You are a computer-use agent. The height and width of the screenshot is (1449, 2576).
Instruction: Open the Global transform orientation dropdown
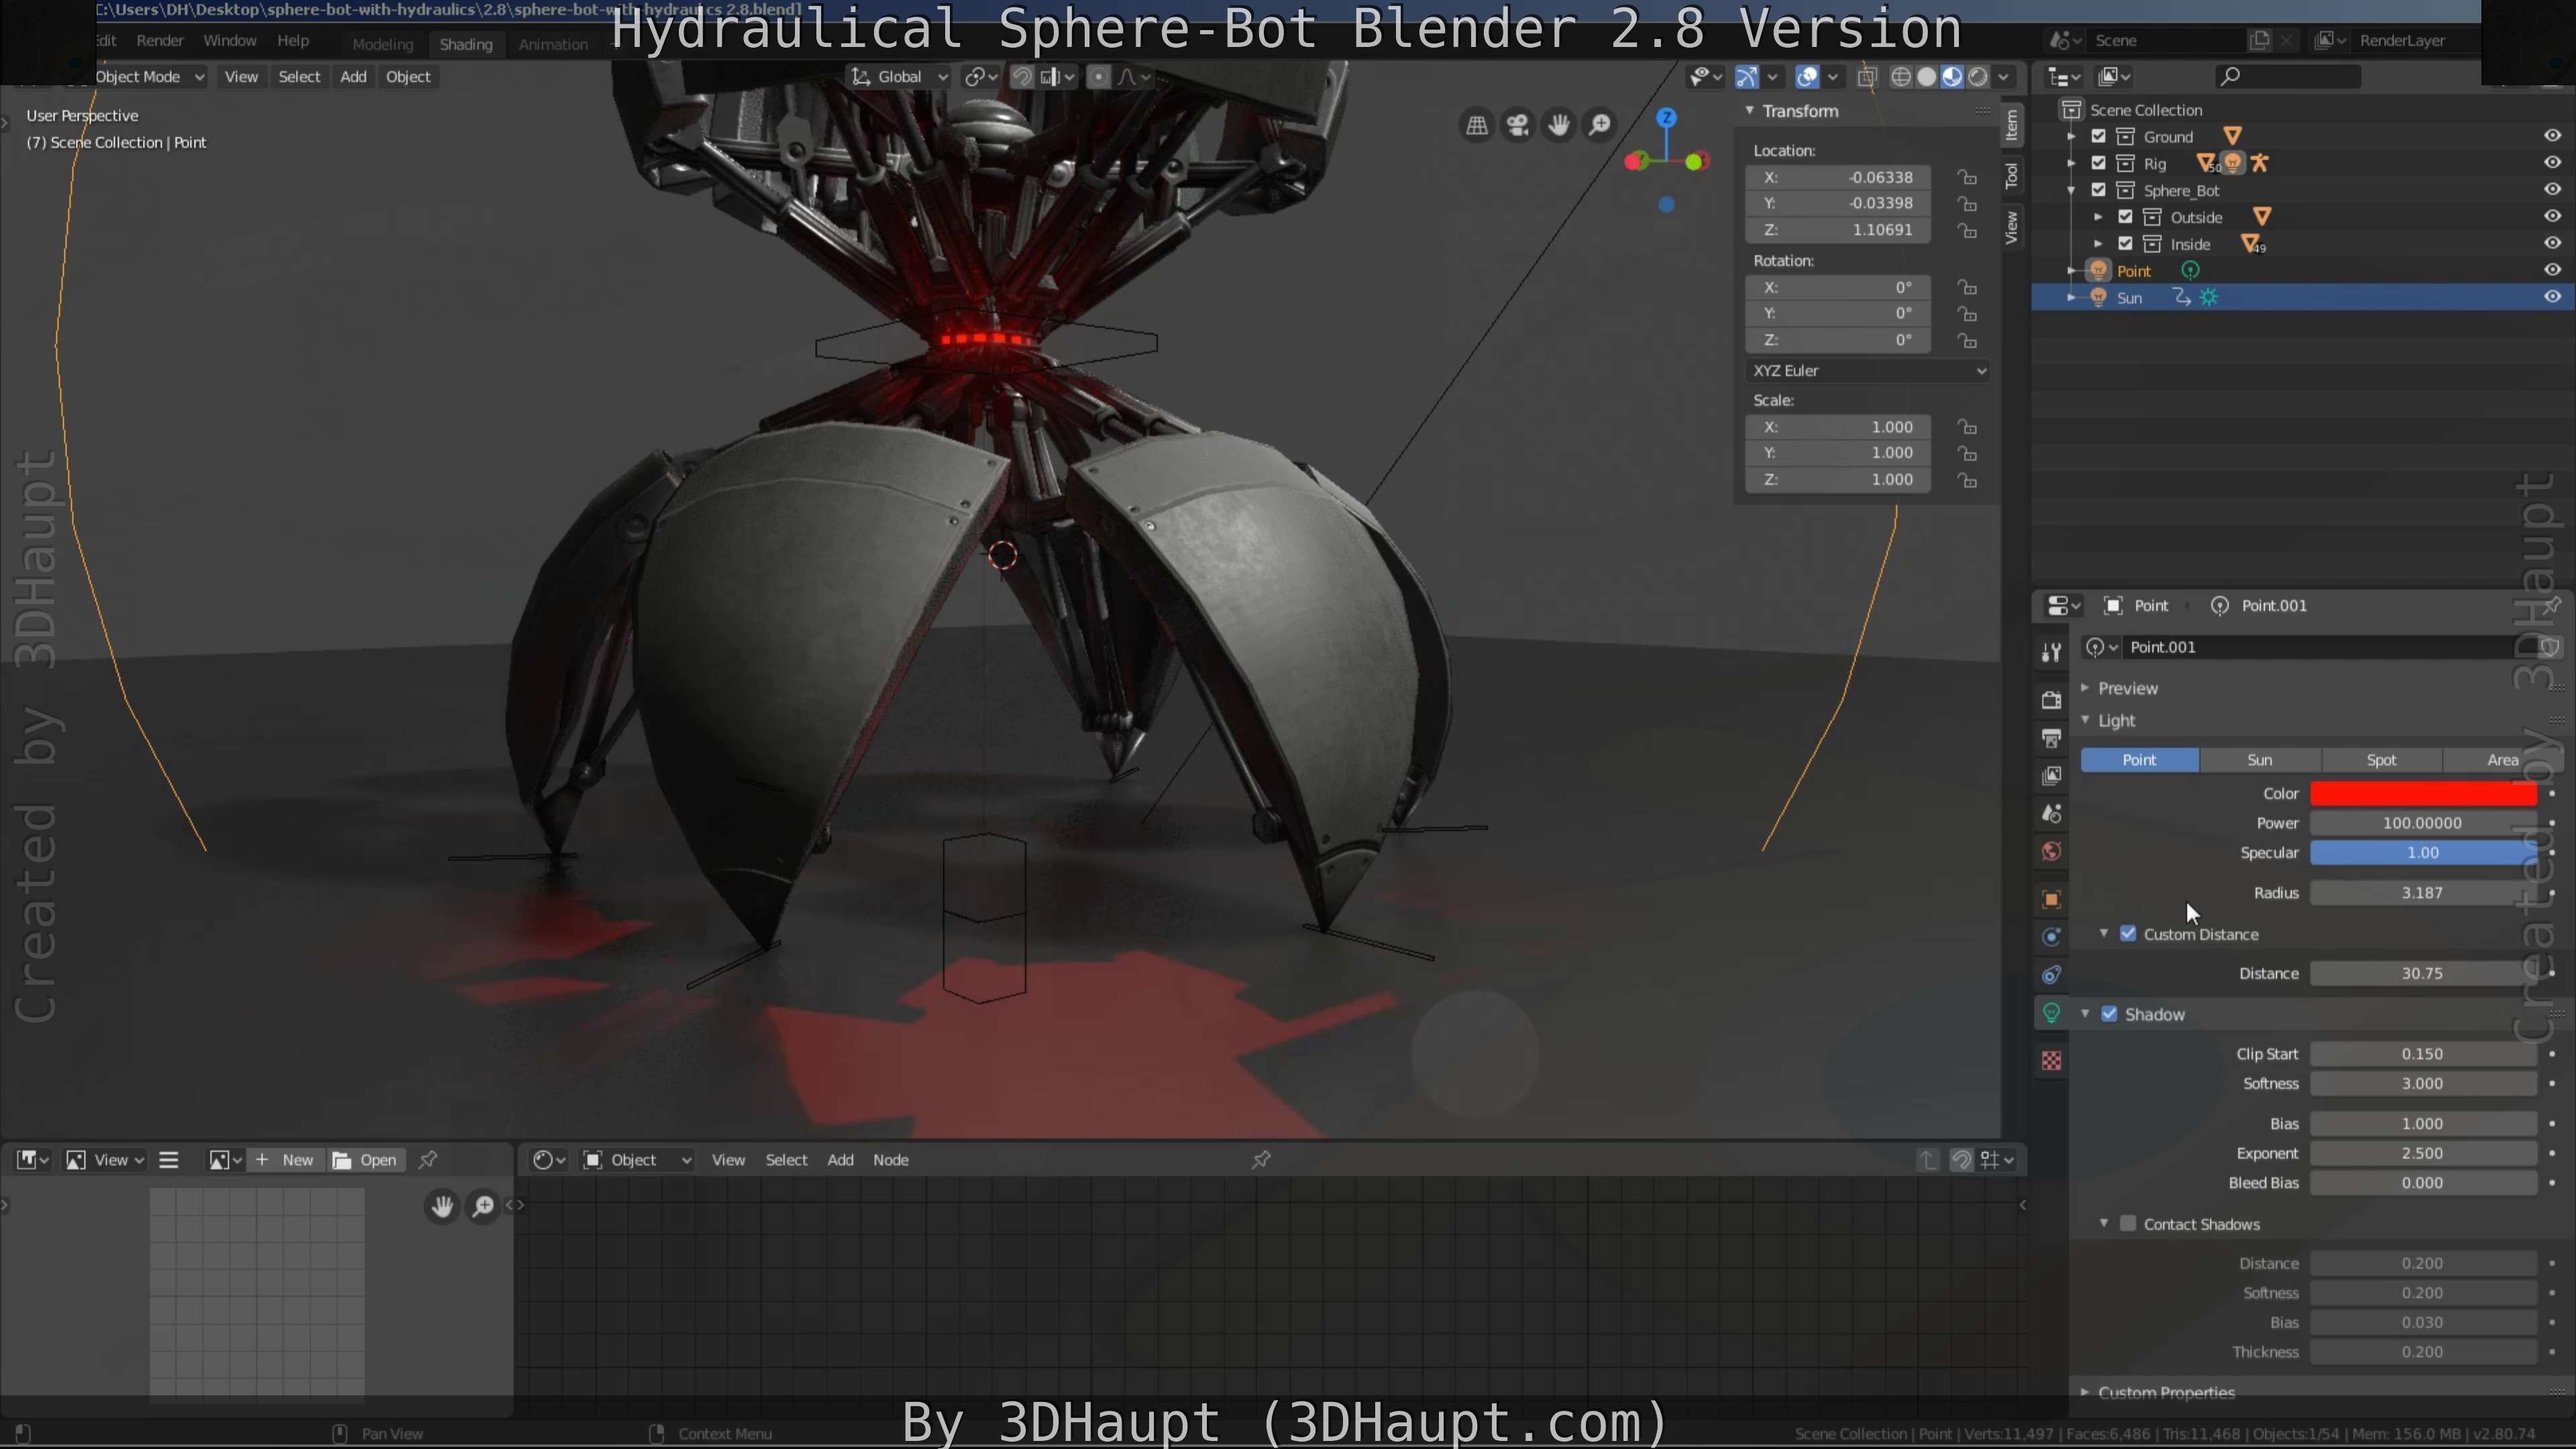[899, 77]
